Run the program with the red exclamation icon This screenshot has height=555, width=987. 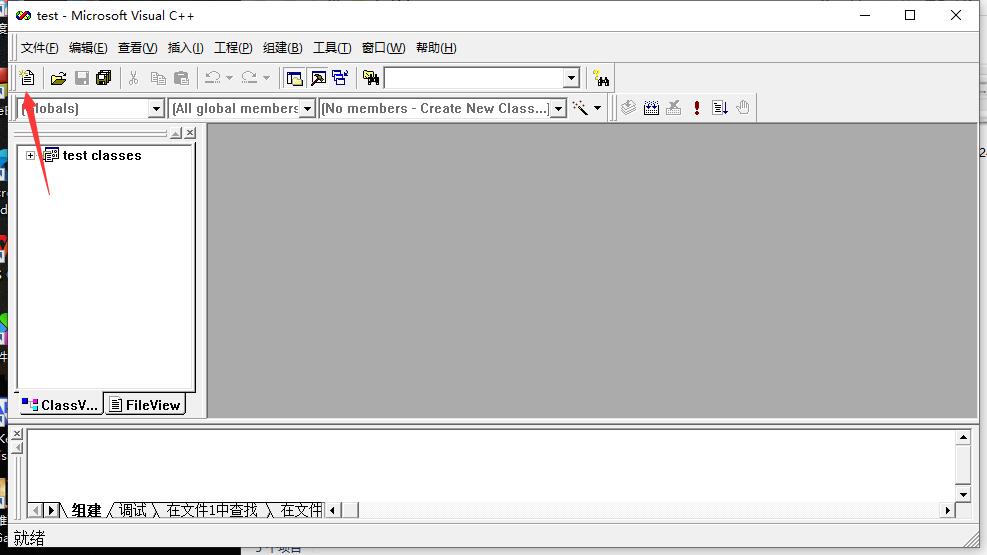point(697,108)
